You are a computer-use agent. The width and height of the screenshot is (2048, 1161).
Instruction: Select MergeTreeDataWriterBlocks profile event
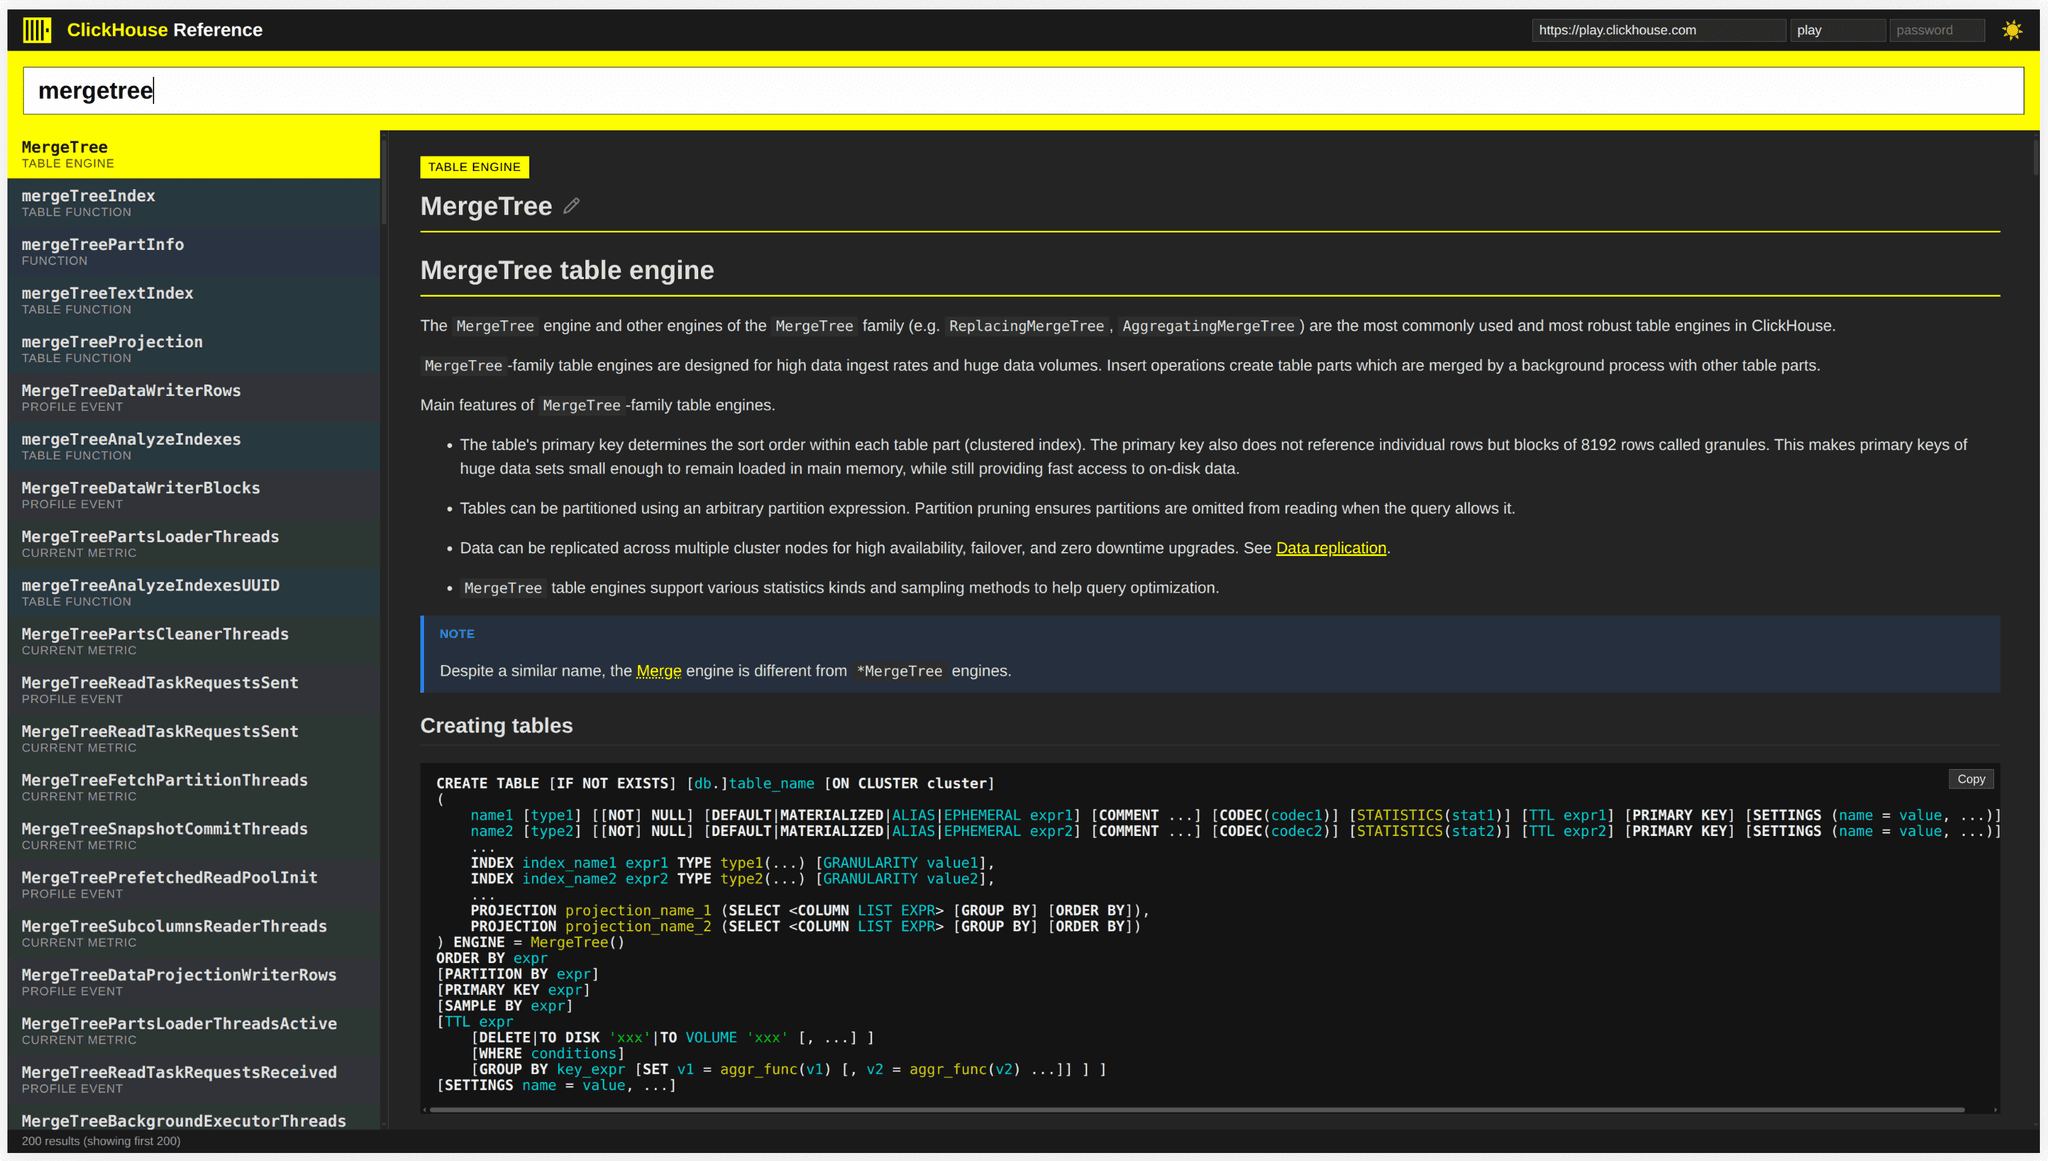click(x=193, y=495)
